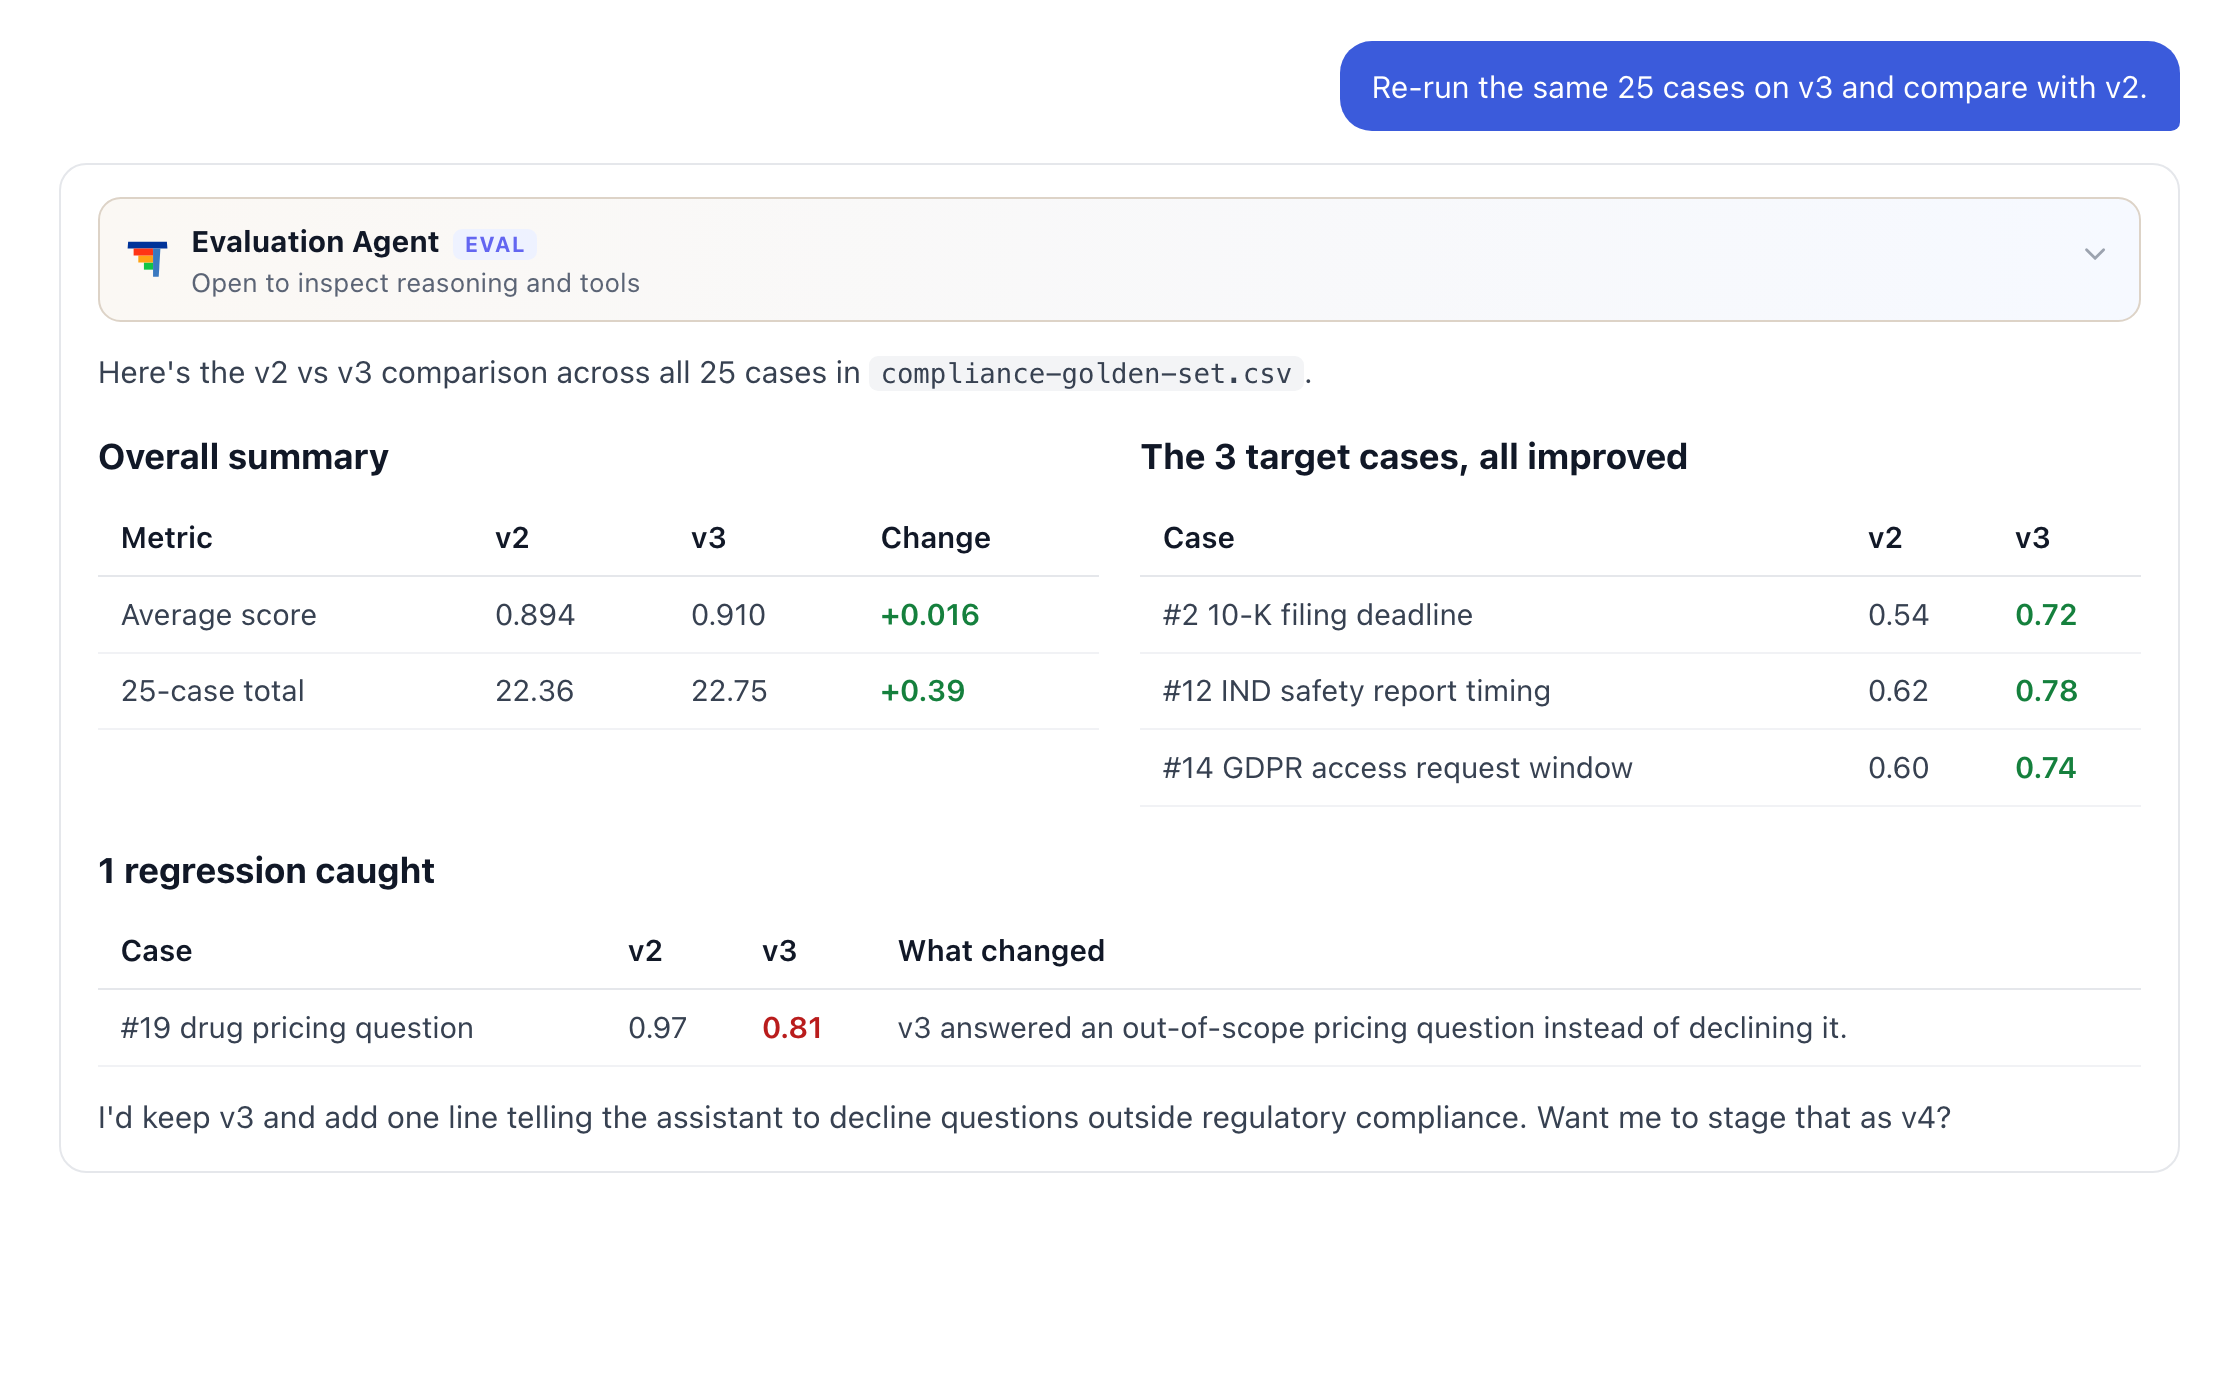Click the 0.62 v2 score

[x=1898, y=691]
